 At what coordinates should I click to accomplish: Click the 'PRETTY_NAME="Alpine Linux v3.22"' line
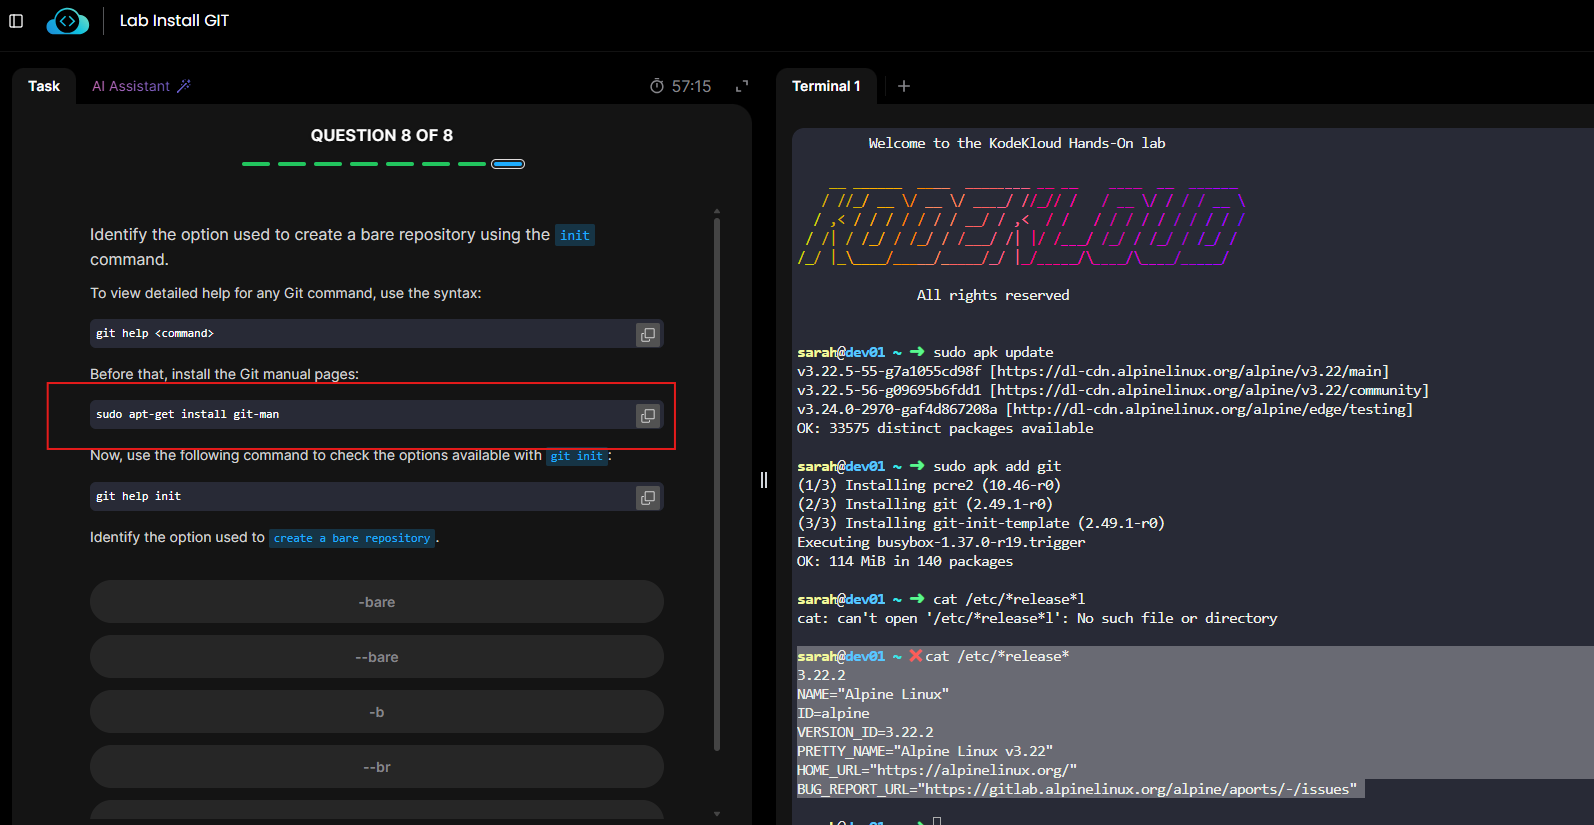925,751
